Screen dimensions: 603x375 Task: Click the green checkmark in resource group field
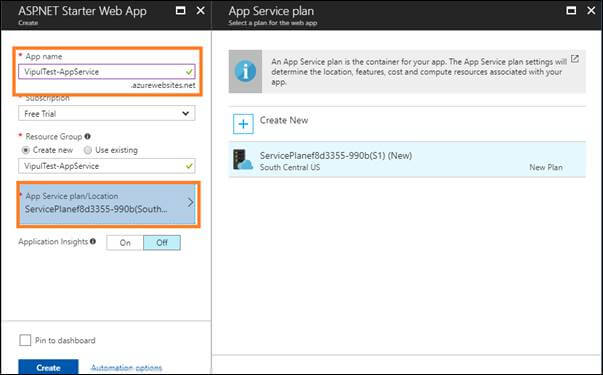[189, 166]
